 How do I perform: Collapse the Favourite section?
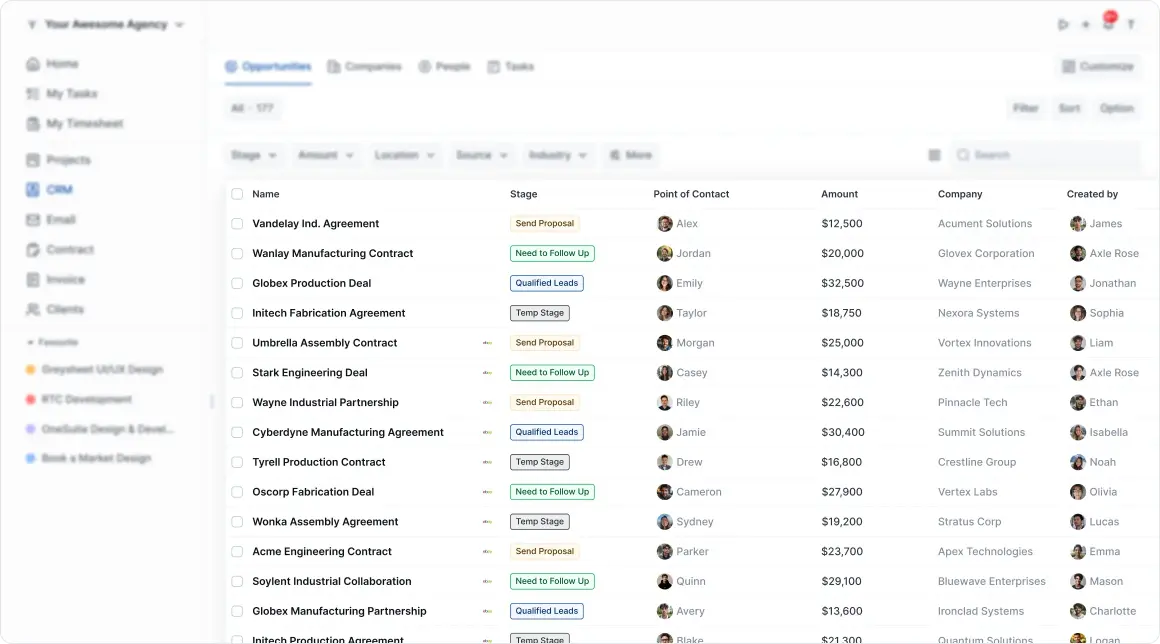[53, 342]
